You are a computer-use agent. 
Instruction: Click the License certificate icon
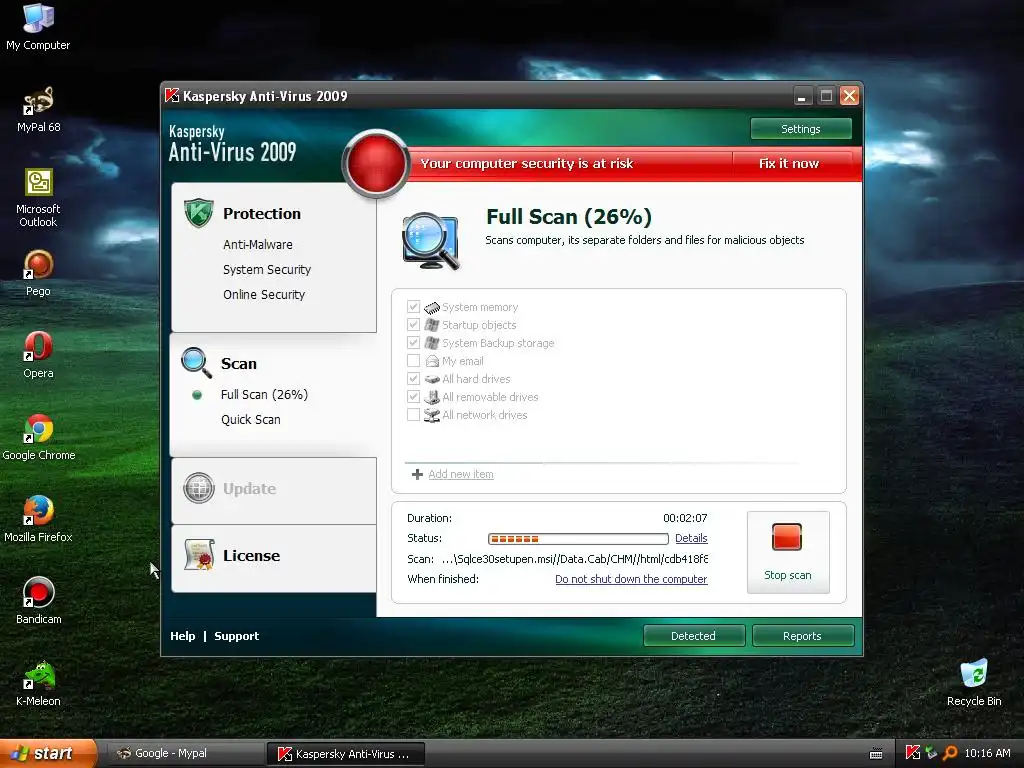[199, 555]
